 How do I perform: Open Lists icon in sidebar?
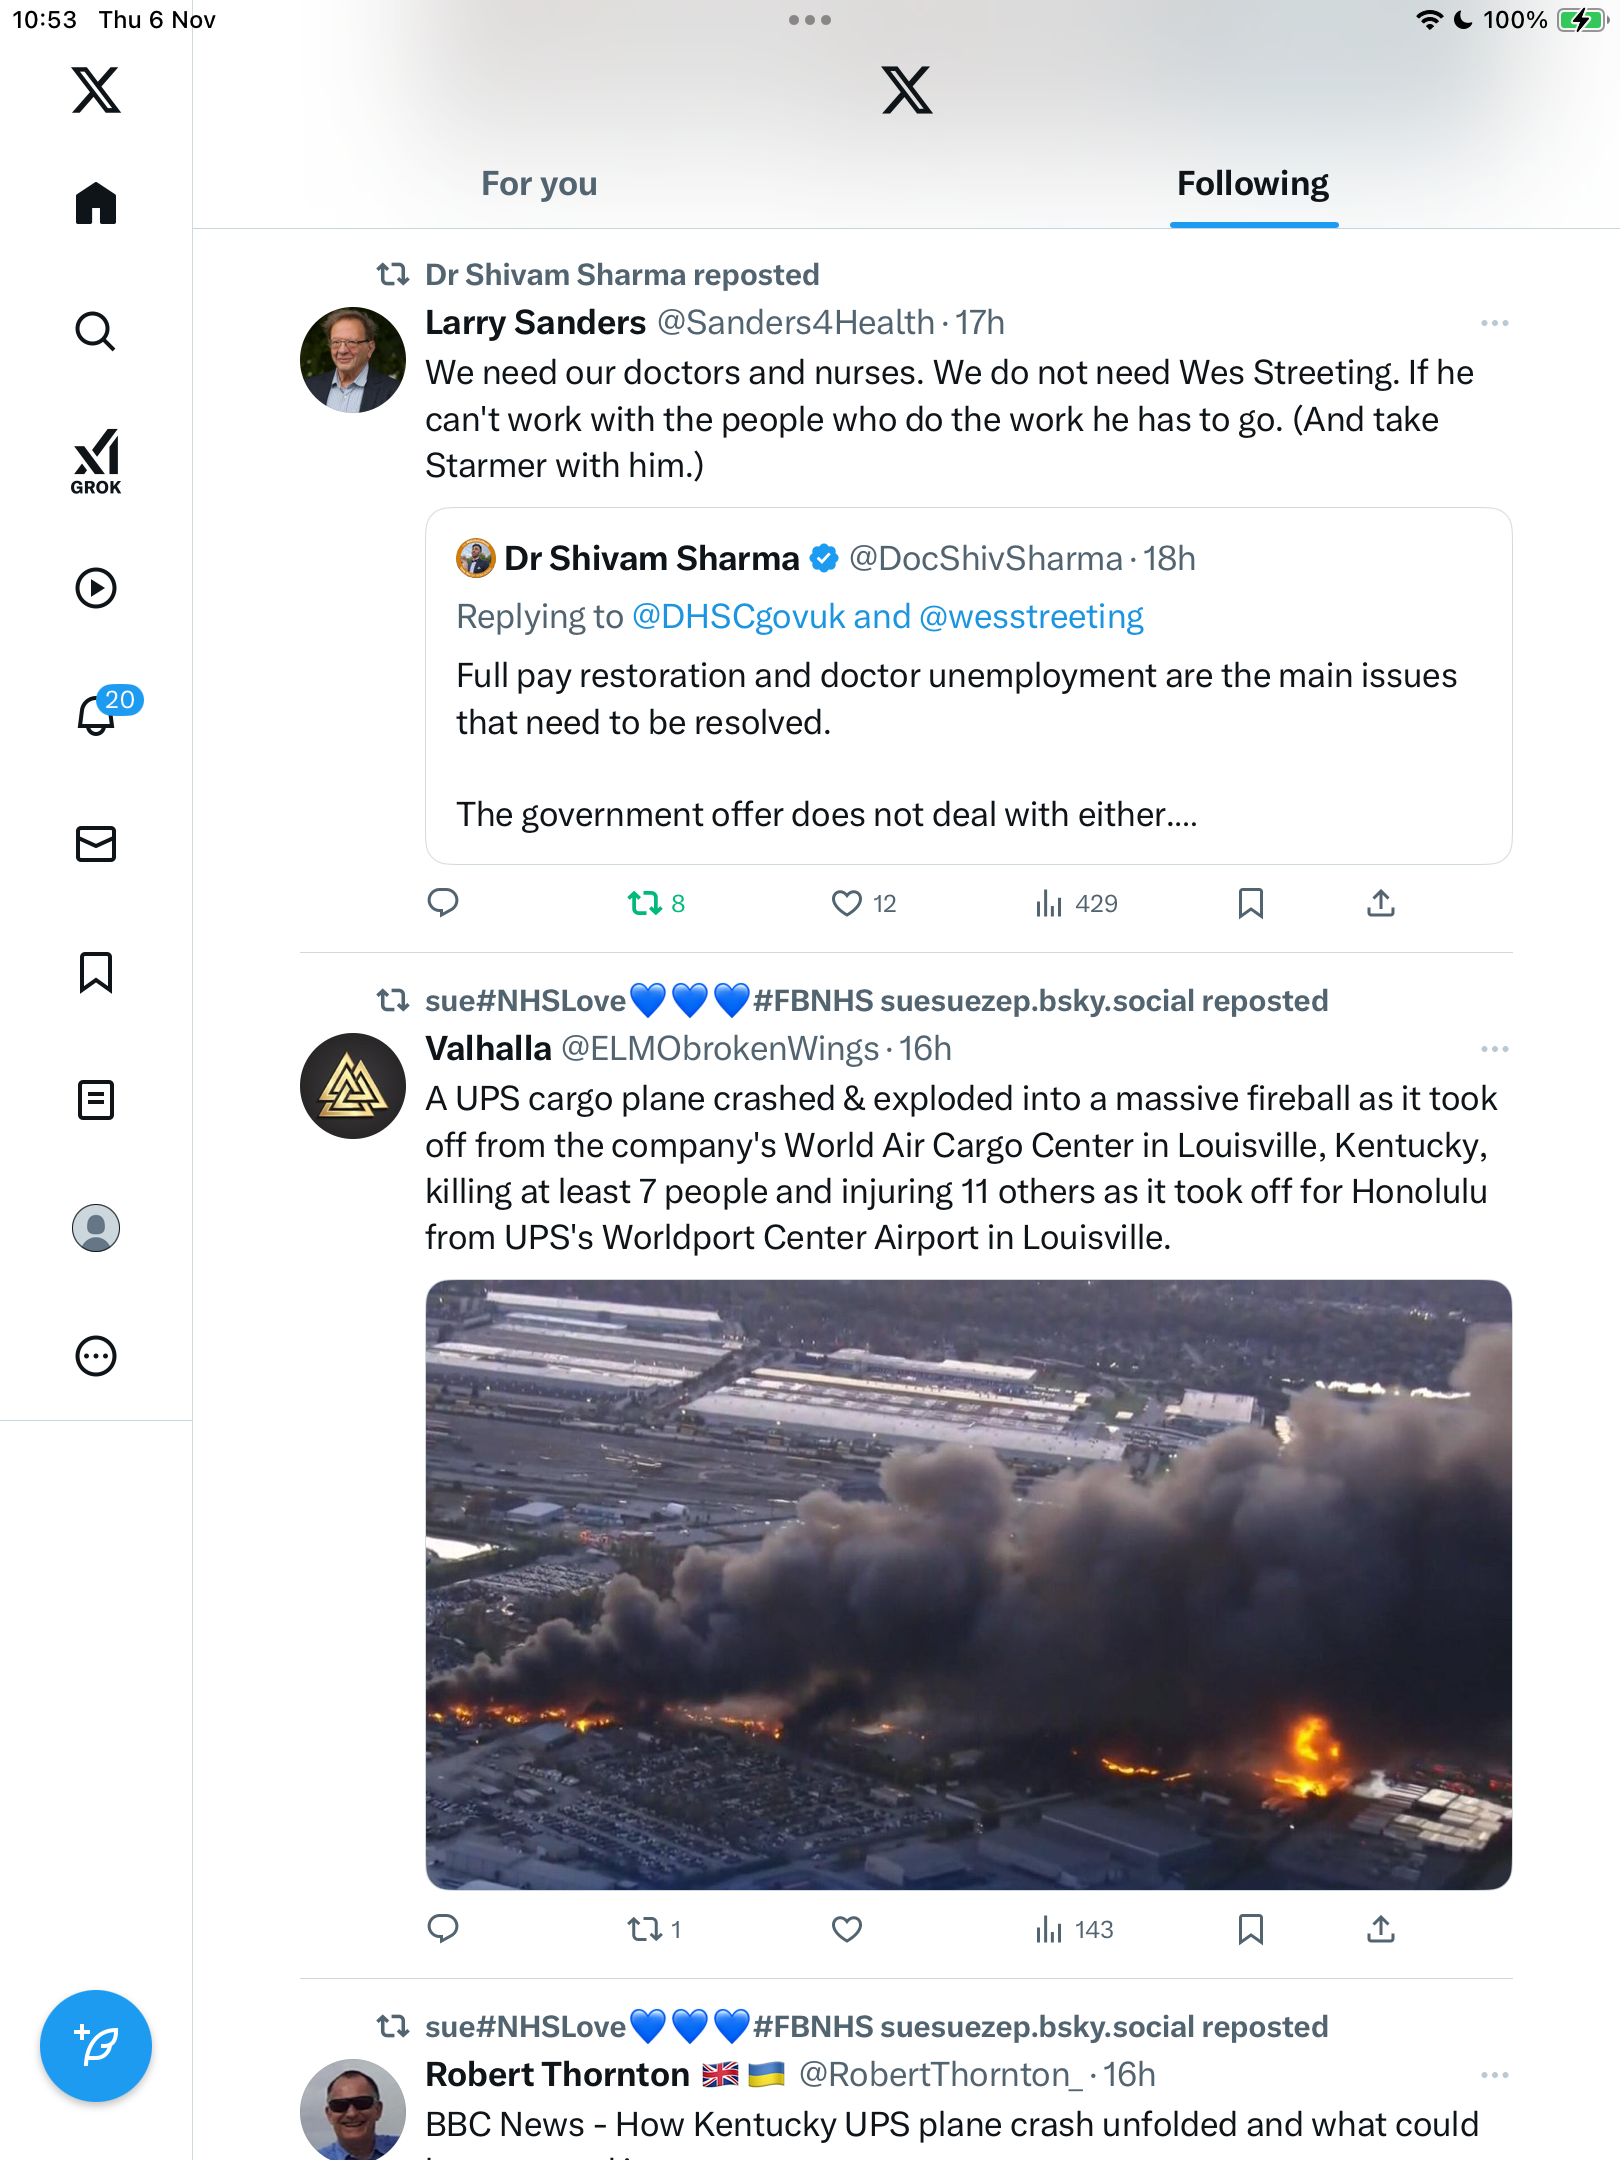(96, 1100)
